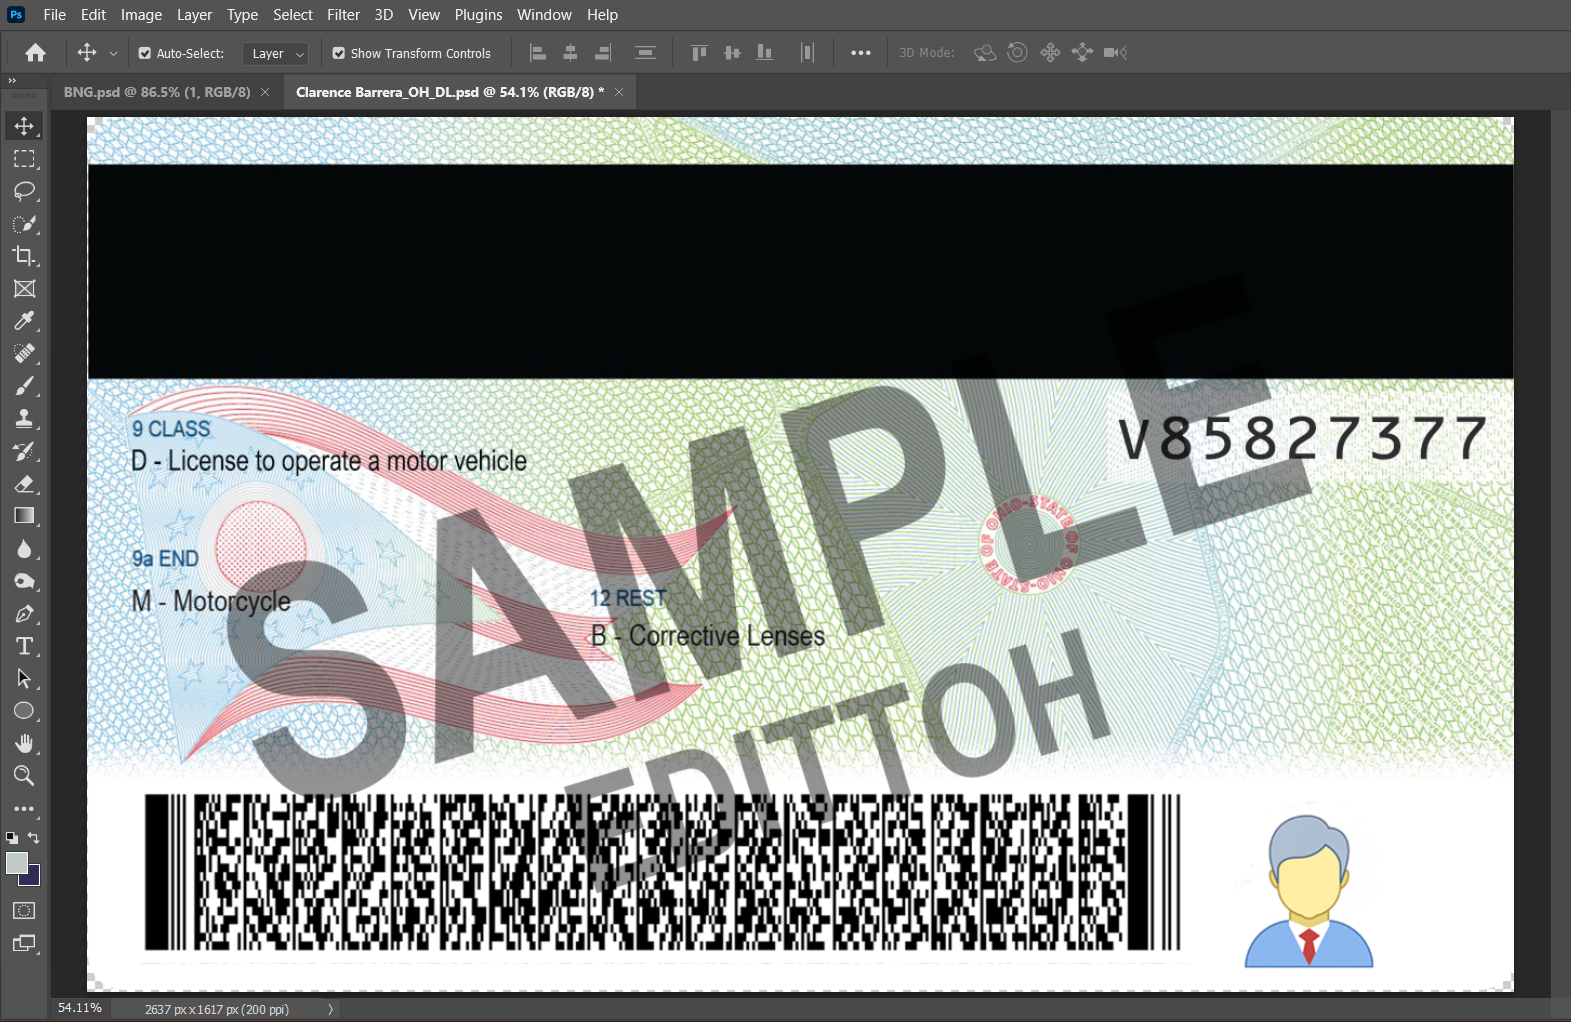Click the foreground color swatch
The image size is (1571, 1022).
click(15, 863)
